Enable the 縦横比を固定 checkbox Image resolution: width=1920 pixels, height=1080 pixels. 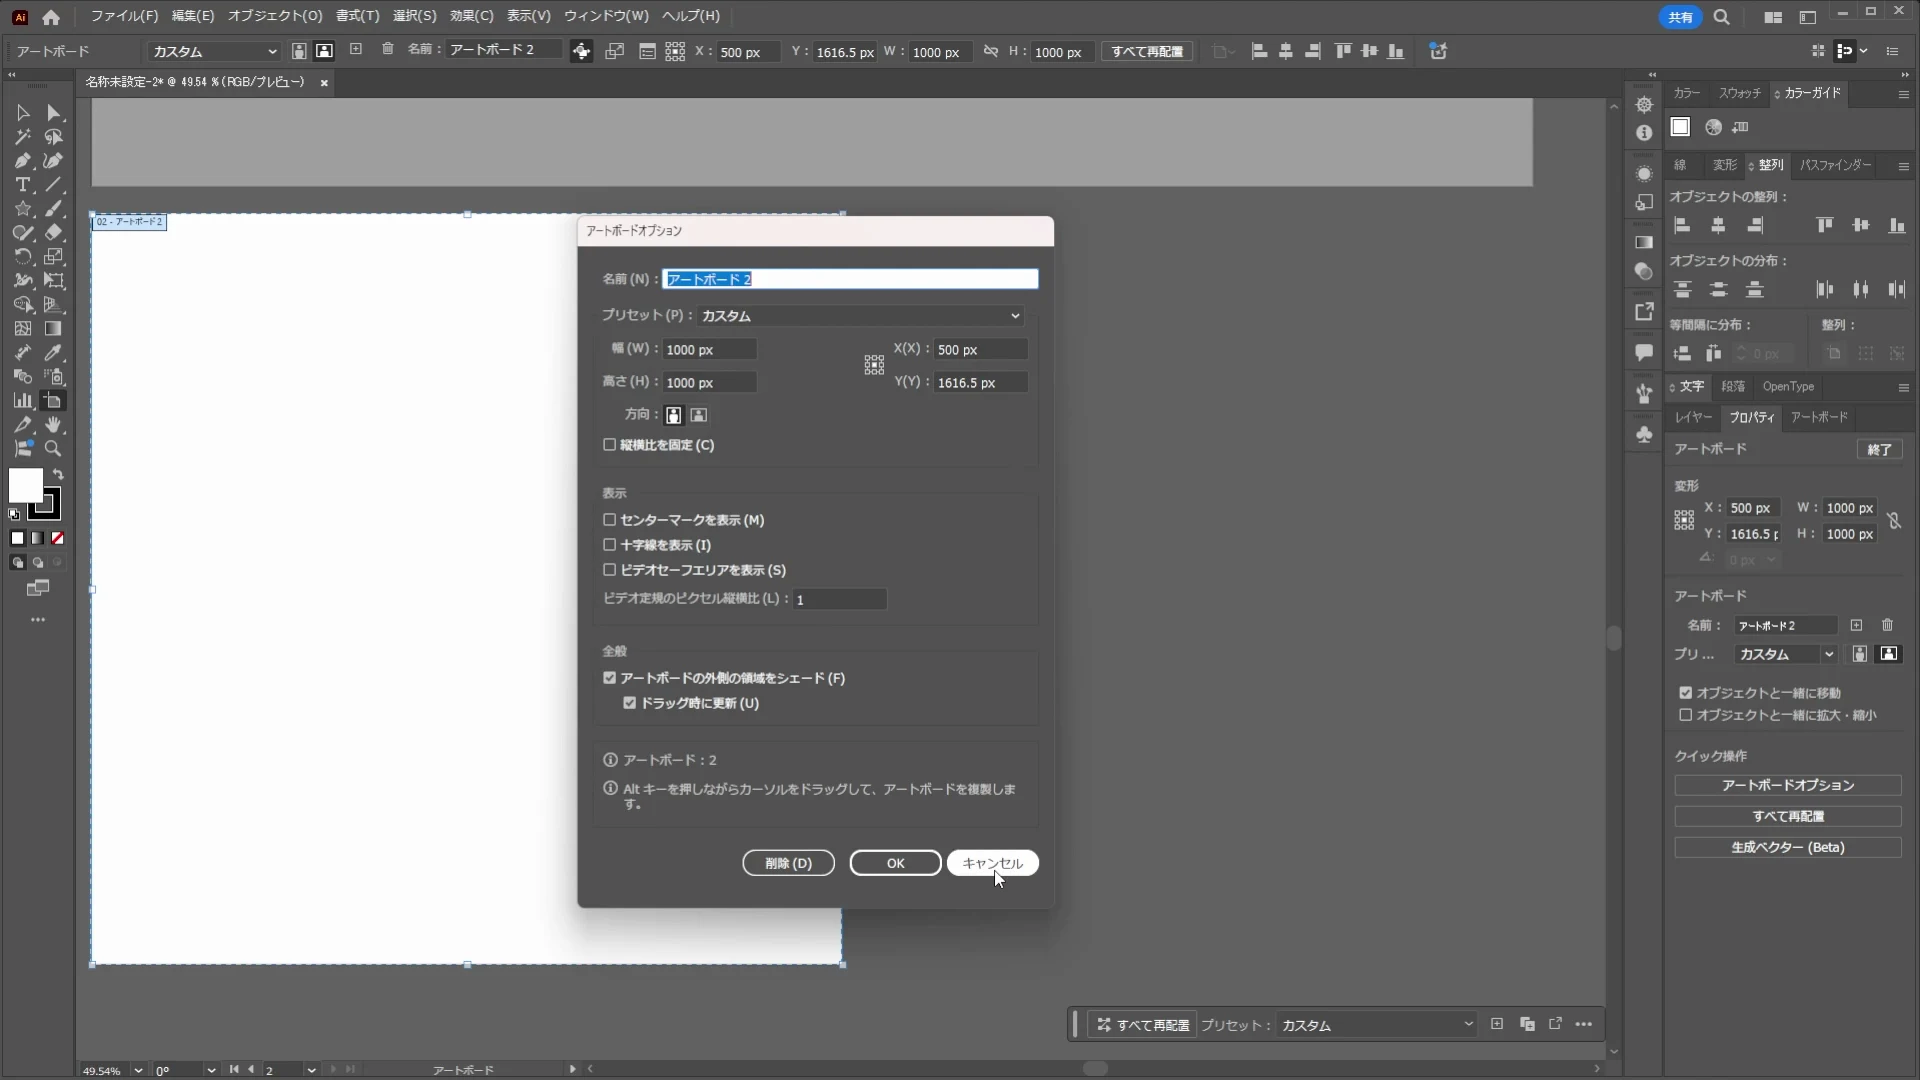click(x=609, y=445)
